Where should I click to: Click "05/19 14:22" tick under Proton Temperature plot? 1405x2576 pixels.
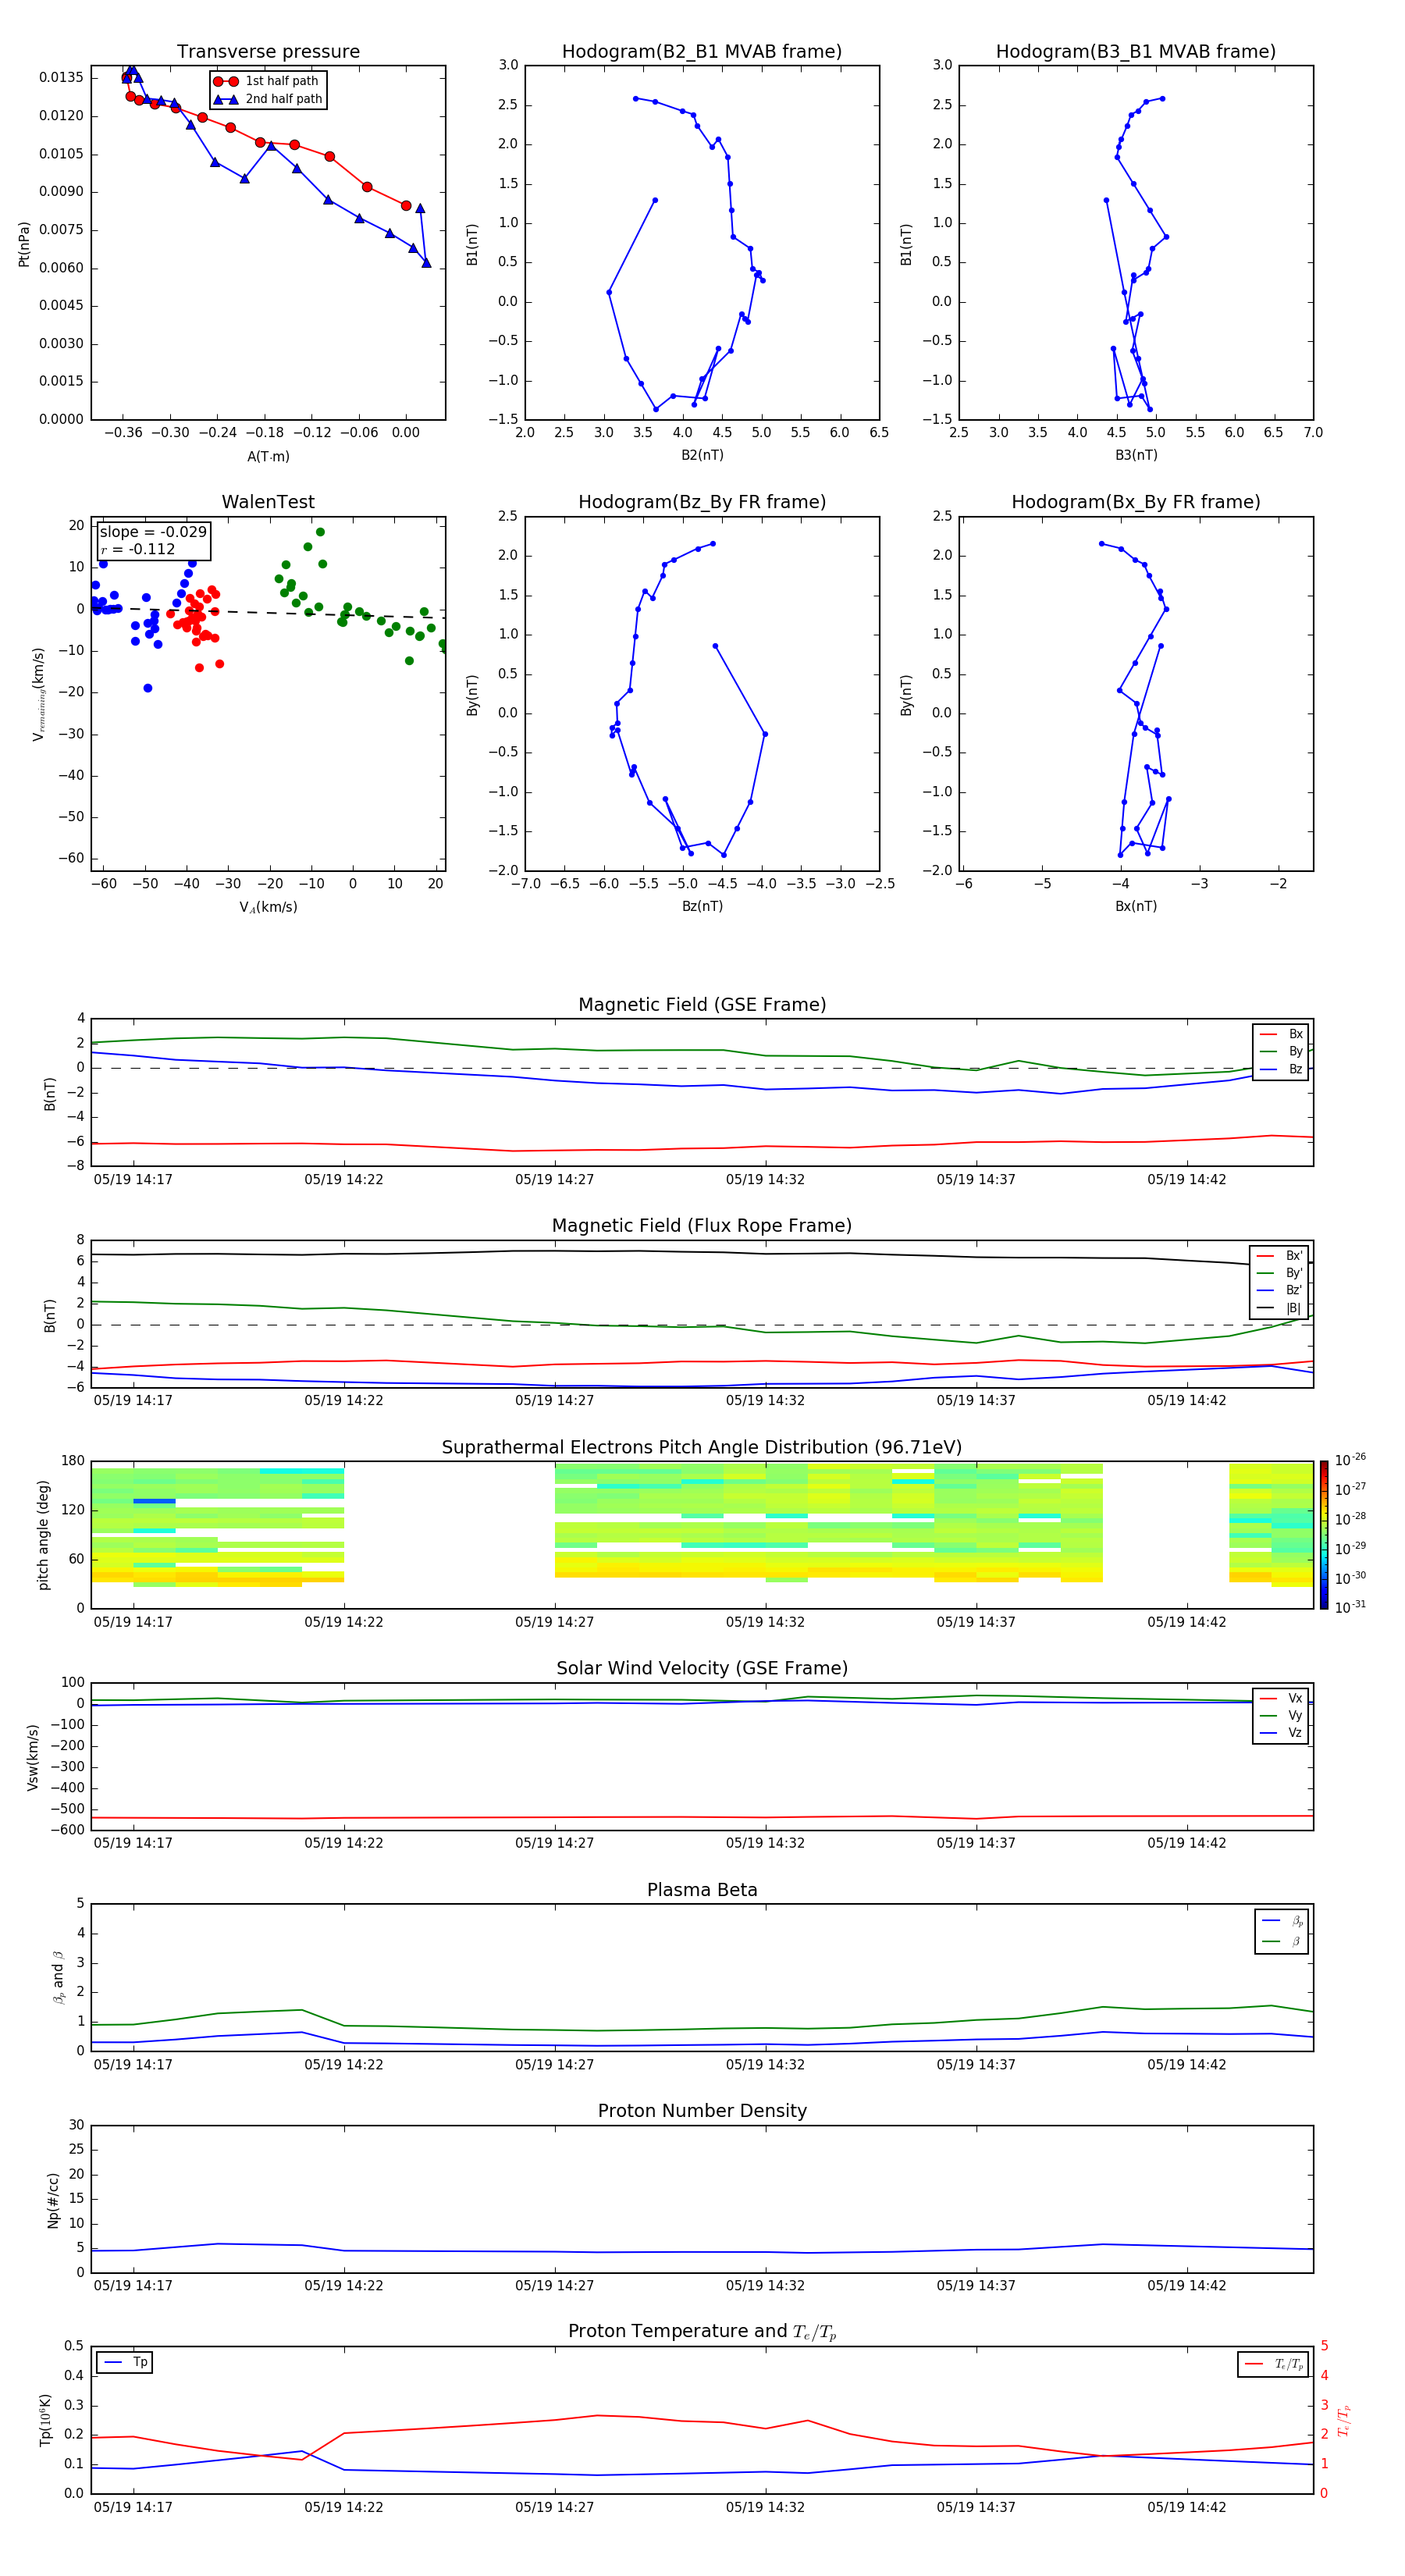coord(344,2507)
